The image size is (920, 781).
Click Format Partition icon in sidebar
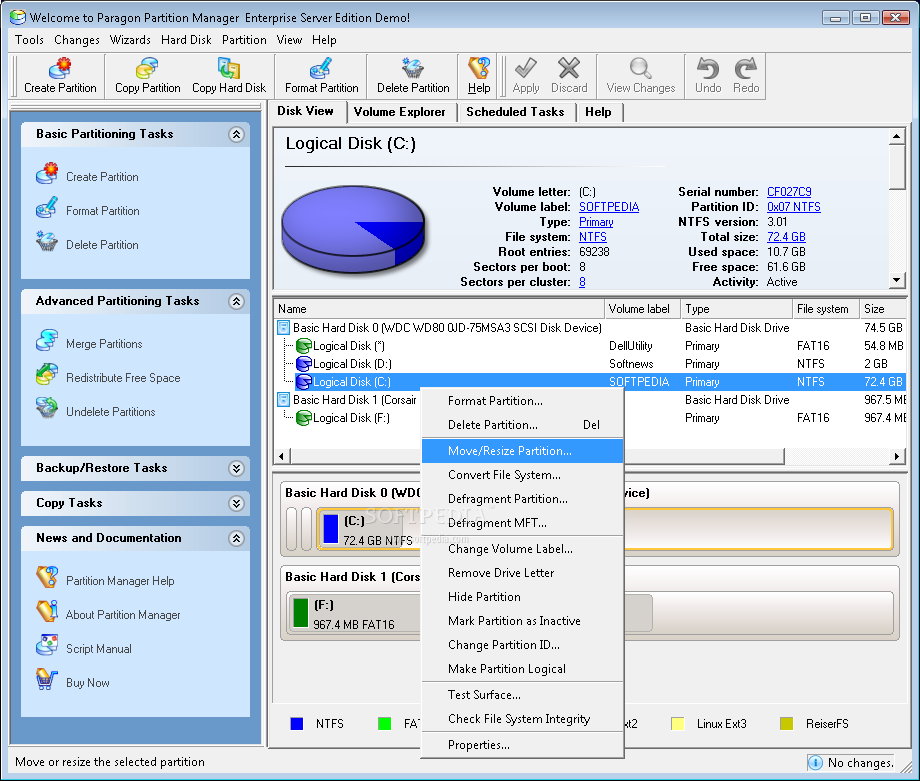pos(47,208)
